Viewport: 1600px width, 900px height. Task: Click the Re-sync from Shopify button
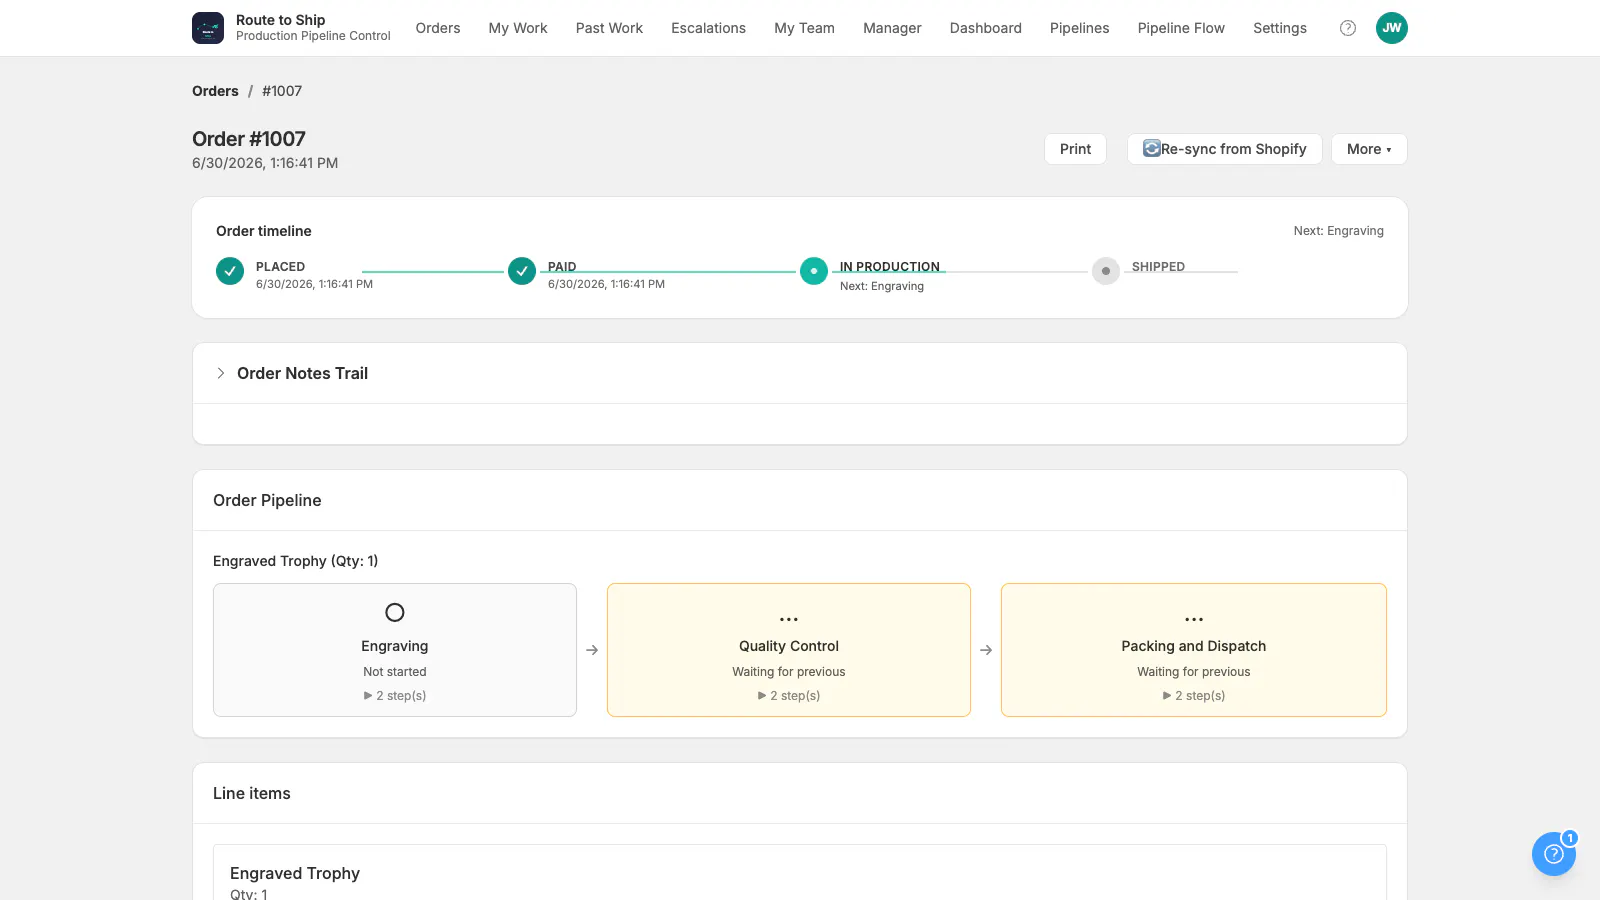point(1225,149)
